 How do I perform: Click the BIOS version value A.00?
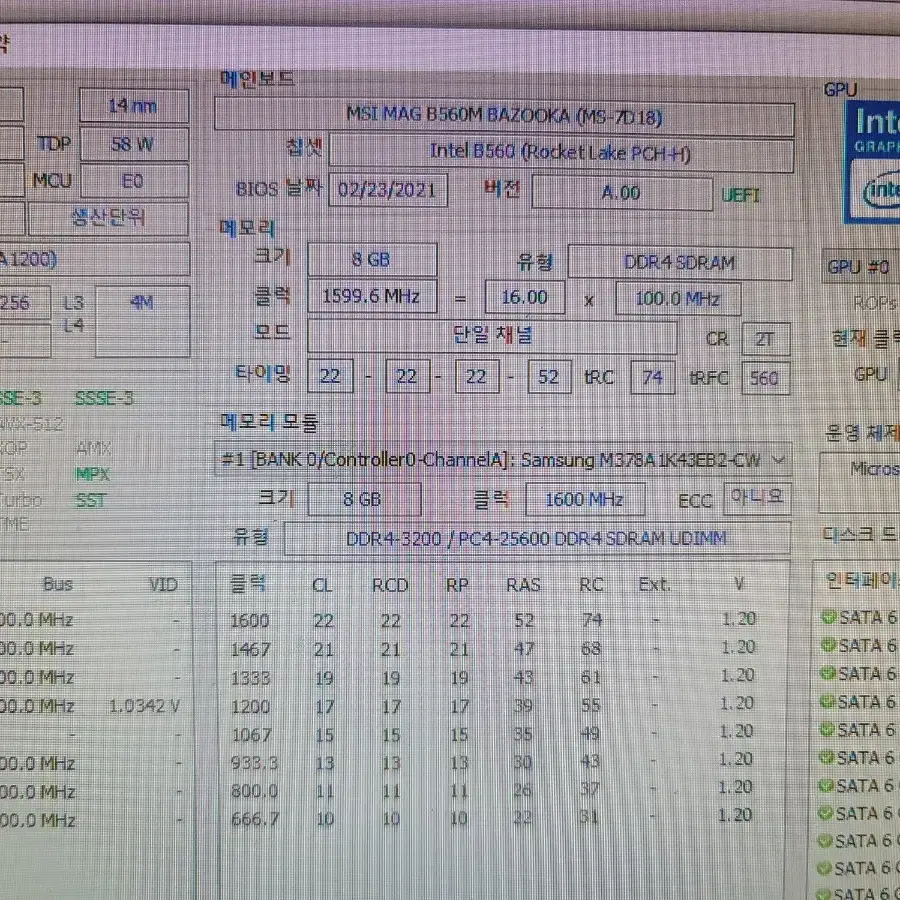(621, 192)
